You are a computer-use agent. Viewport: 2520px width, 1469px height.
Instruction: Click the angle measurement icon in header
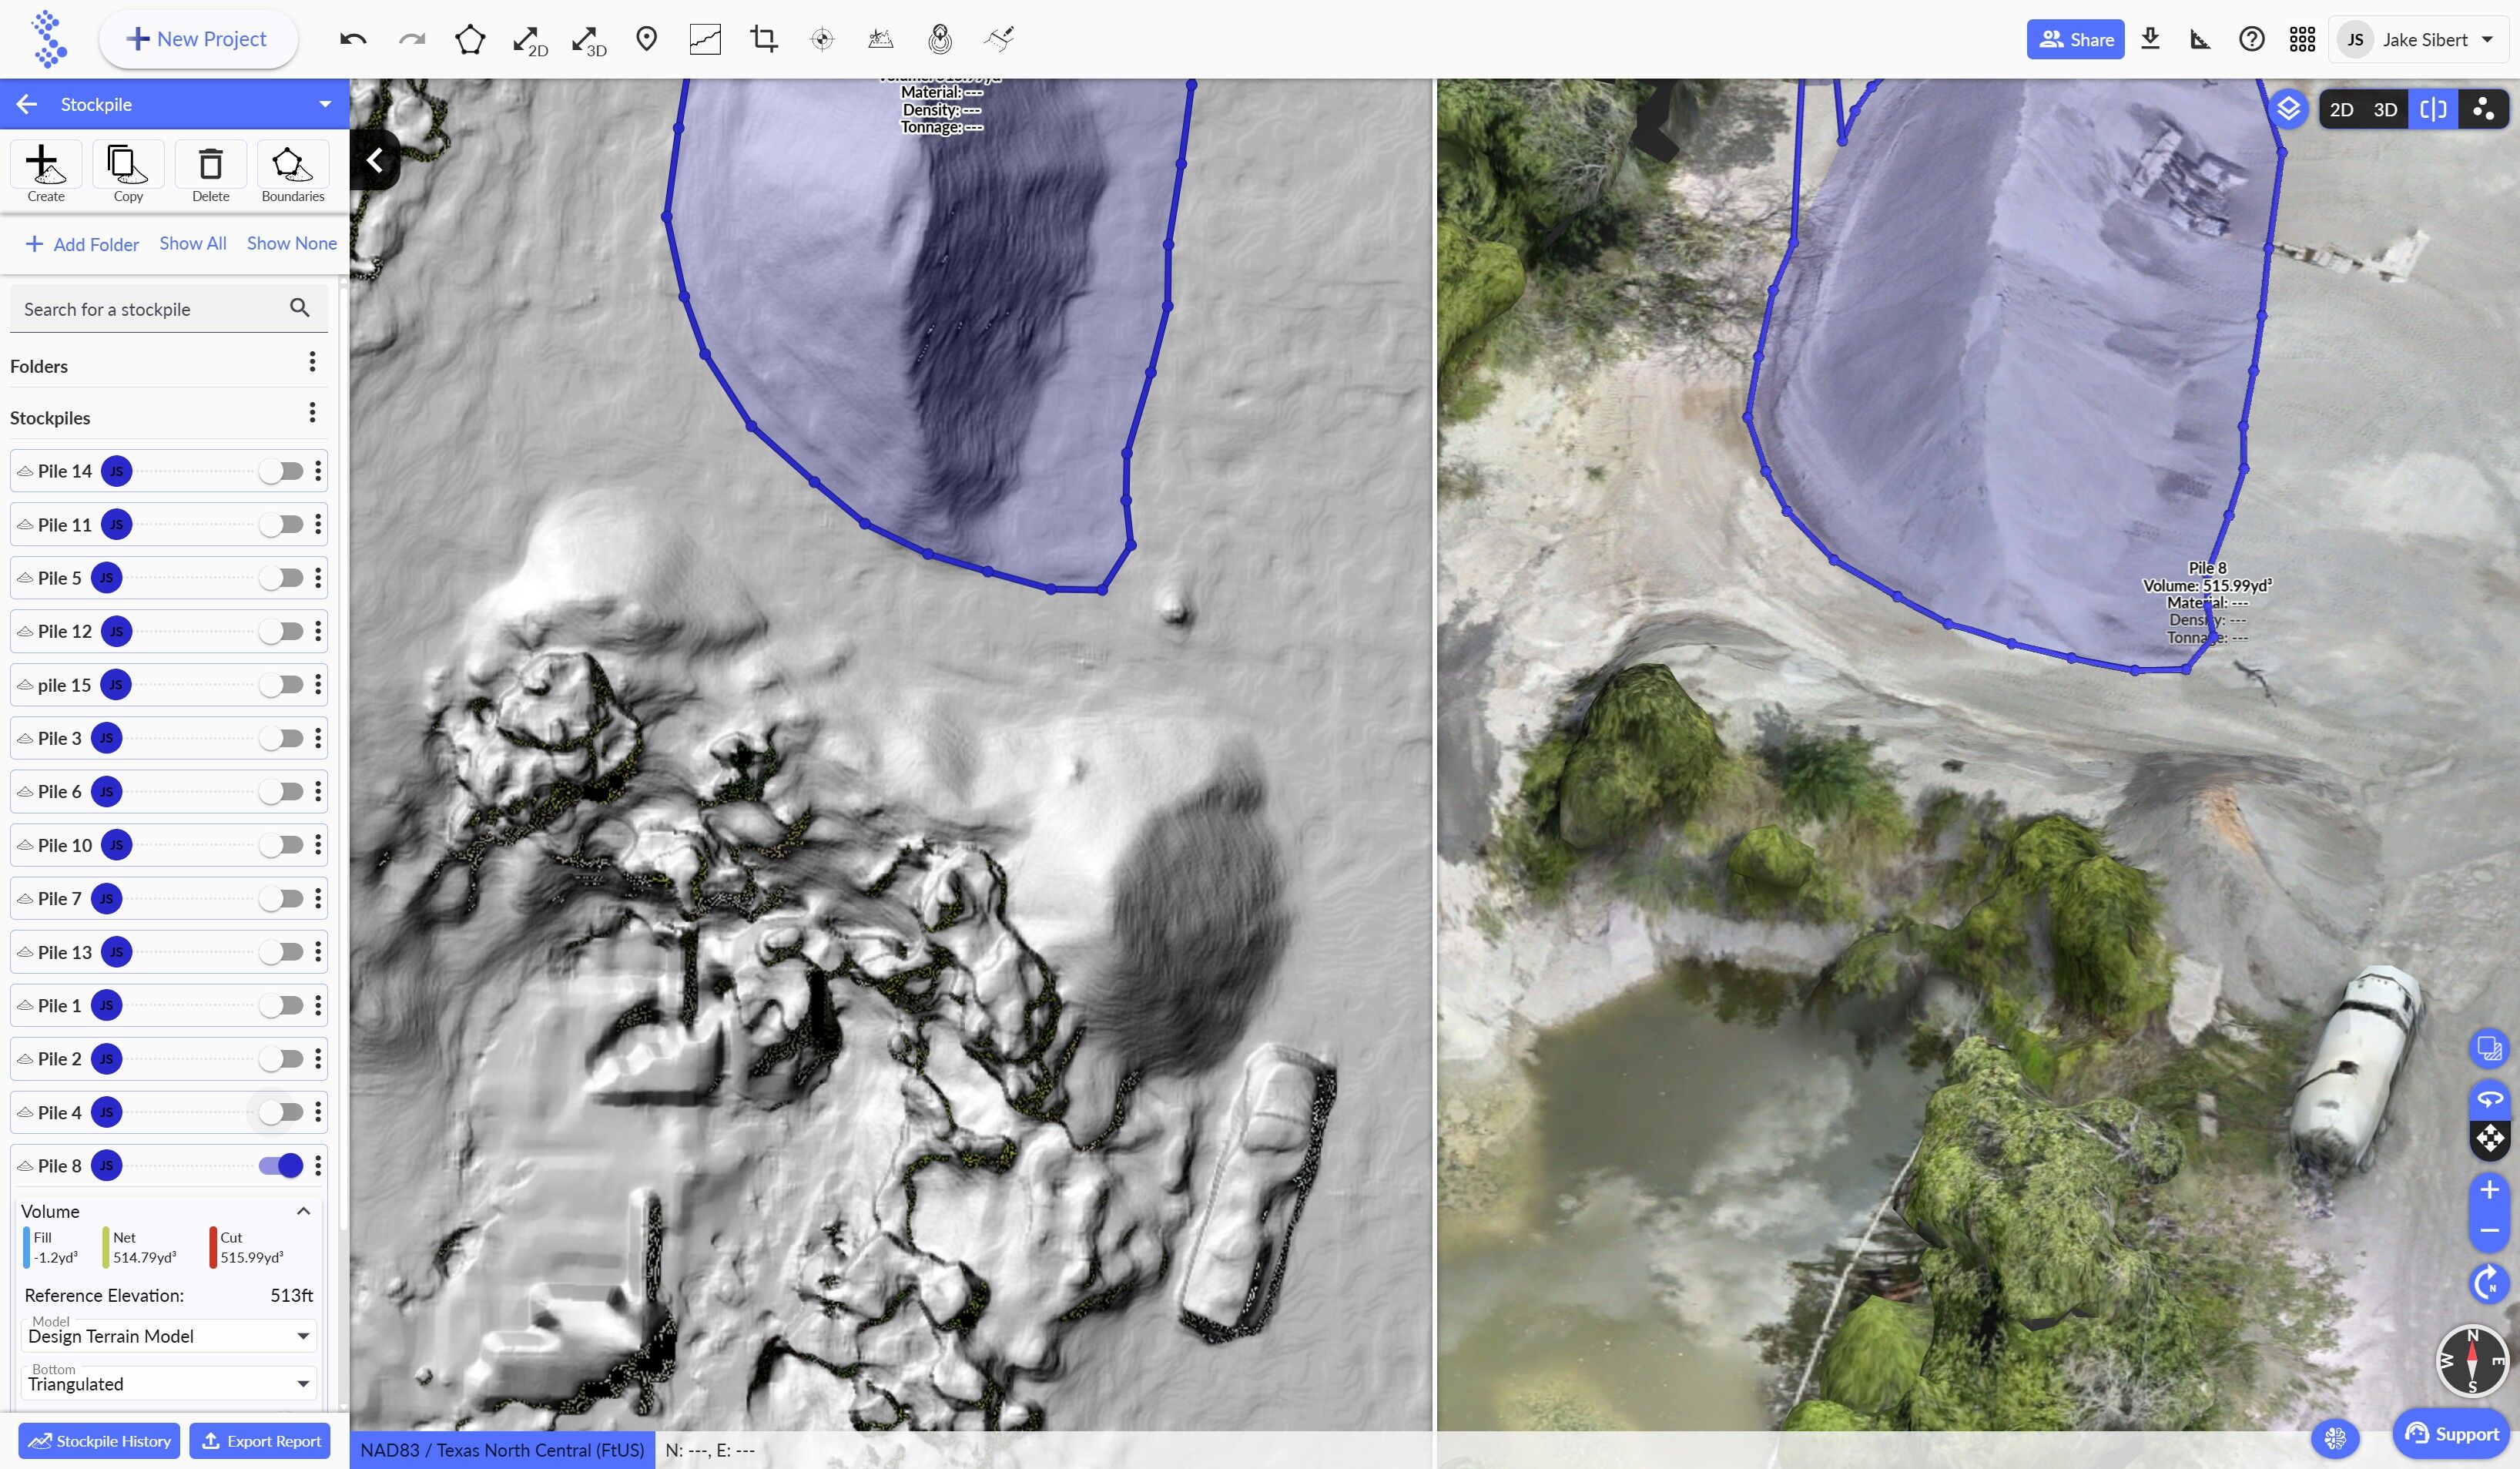click(x=2200, y=39)
